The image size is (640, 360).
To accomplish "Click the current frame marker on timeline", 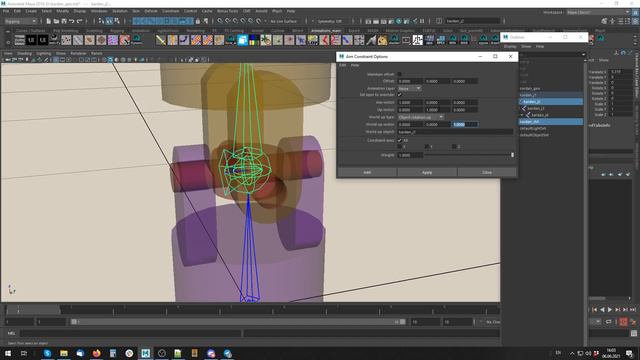I will pyautogui.click(x=18, y=309).
